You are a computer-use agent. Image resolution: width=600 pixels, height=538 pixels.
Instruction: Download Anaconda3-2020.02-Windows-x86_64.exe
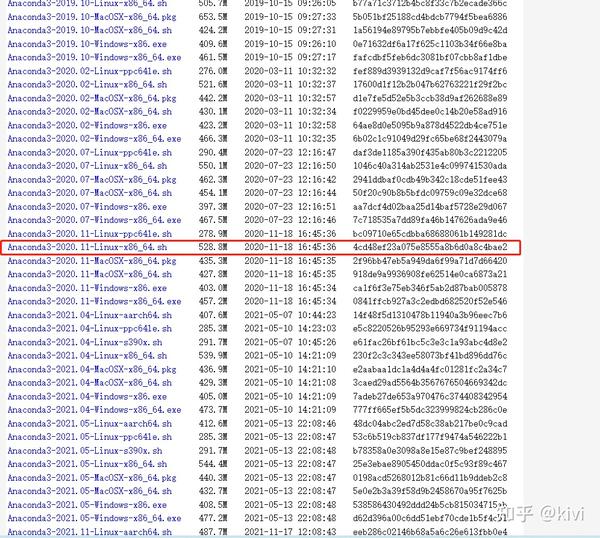point(94,139)
